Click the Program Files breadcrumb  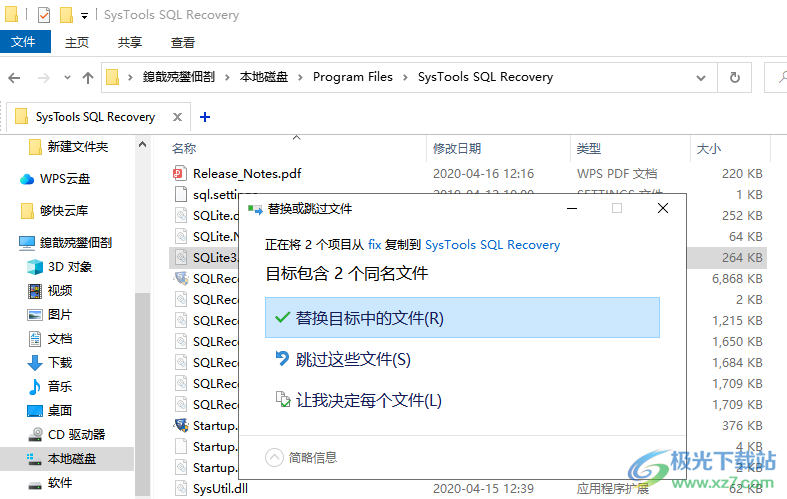click(x=352, y=77)
